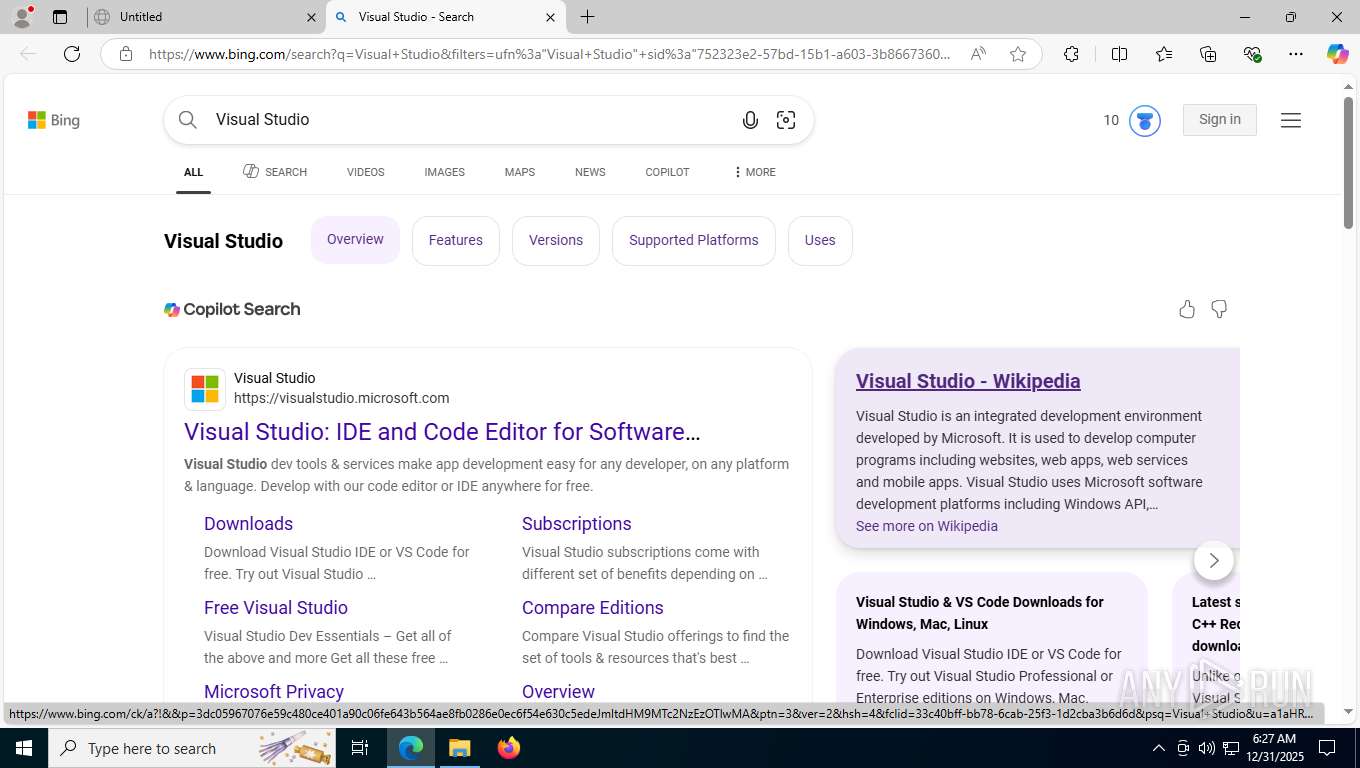
Task: View site information lock icon
Action: point(126,54)
